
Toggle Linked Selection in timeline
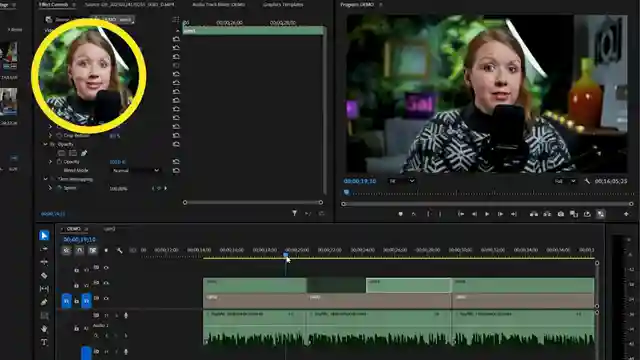93,250
